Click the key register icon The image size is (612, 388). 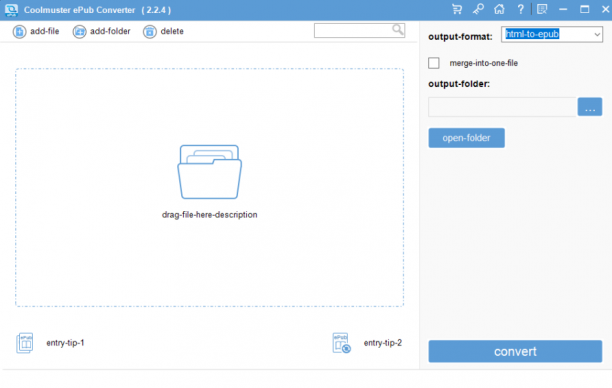(x=478, y=9)
